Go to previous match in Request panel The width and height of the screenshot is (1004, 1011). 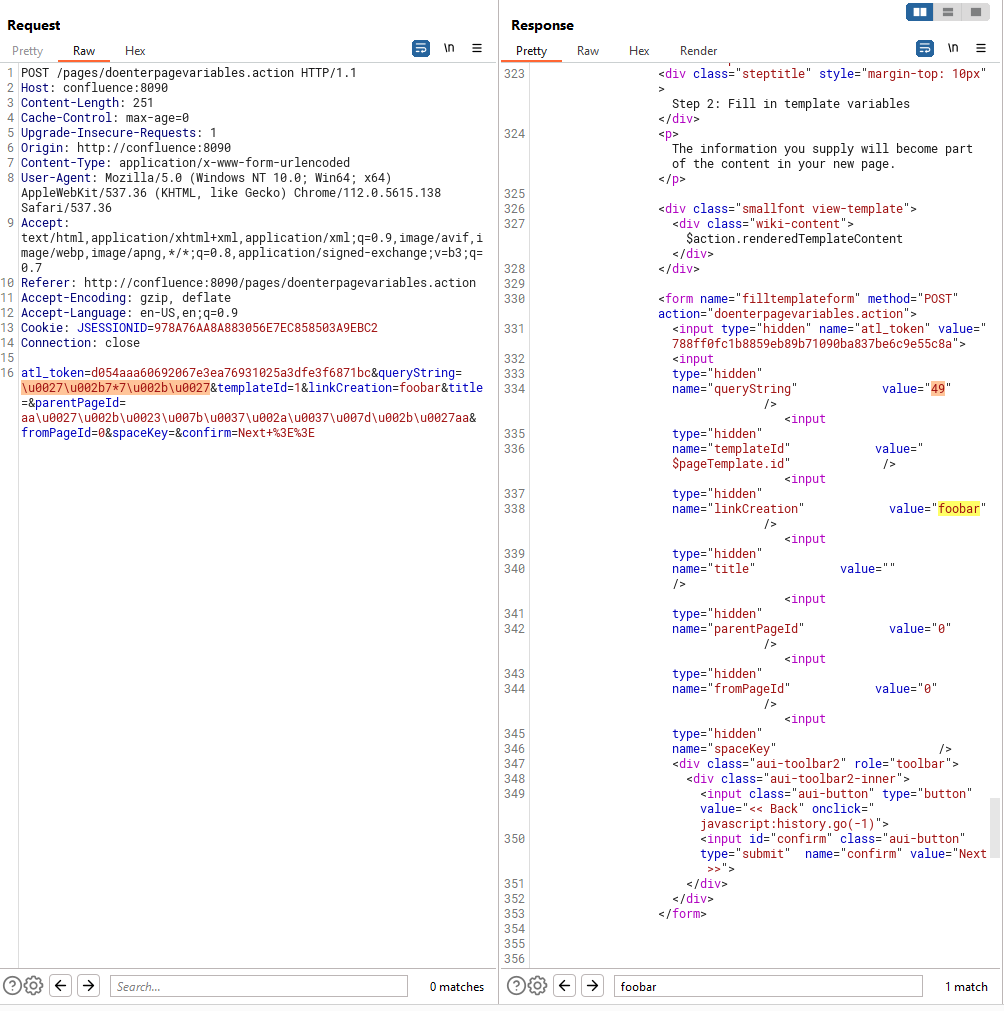coord(61,986)
